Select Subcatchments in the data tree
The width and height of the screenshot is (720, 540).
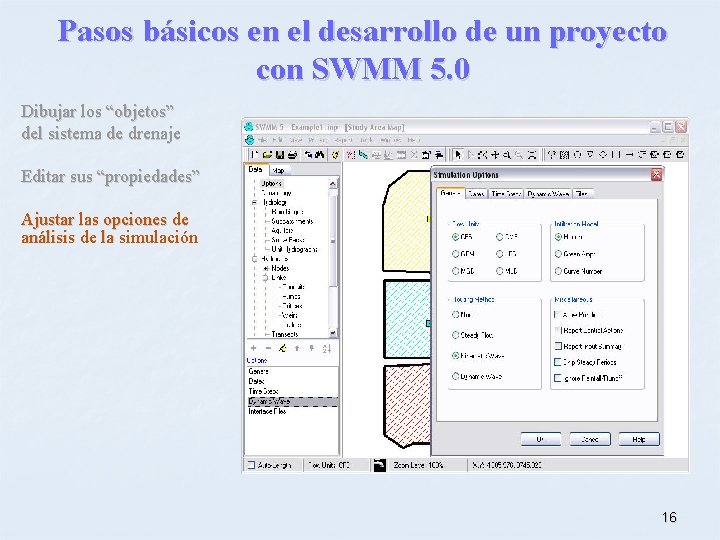[x=292, y=221]
